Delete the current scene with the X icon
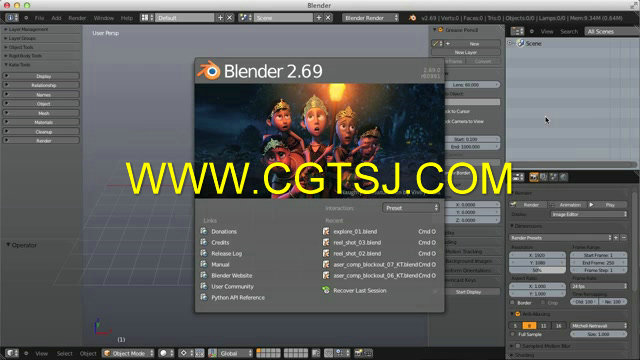Image resolution: width=640 pixels, height=360 pixels. click(x=328, y=18)
